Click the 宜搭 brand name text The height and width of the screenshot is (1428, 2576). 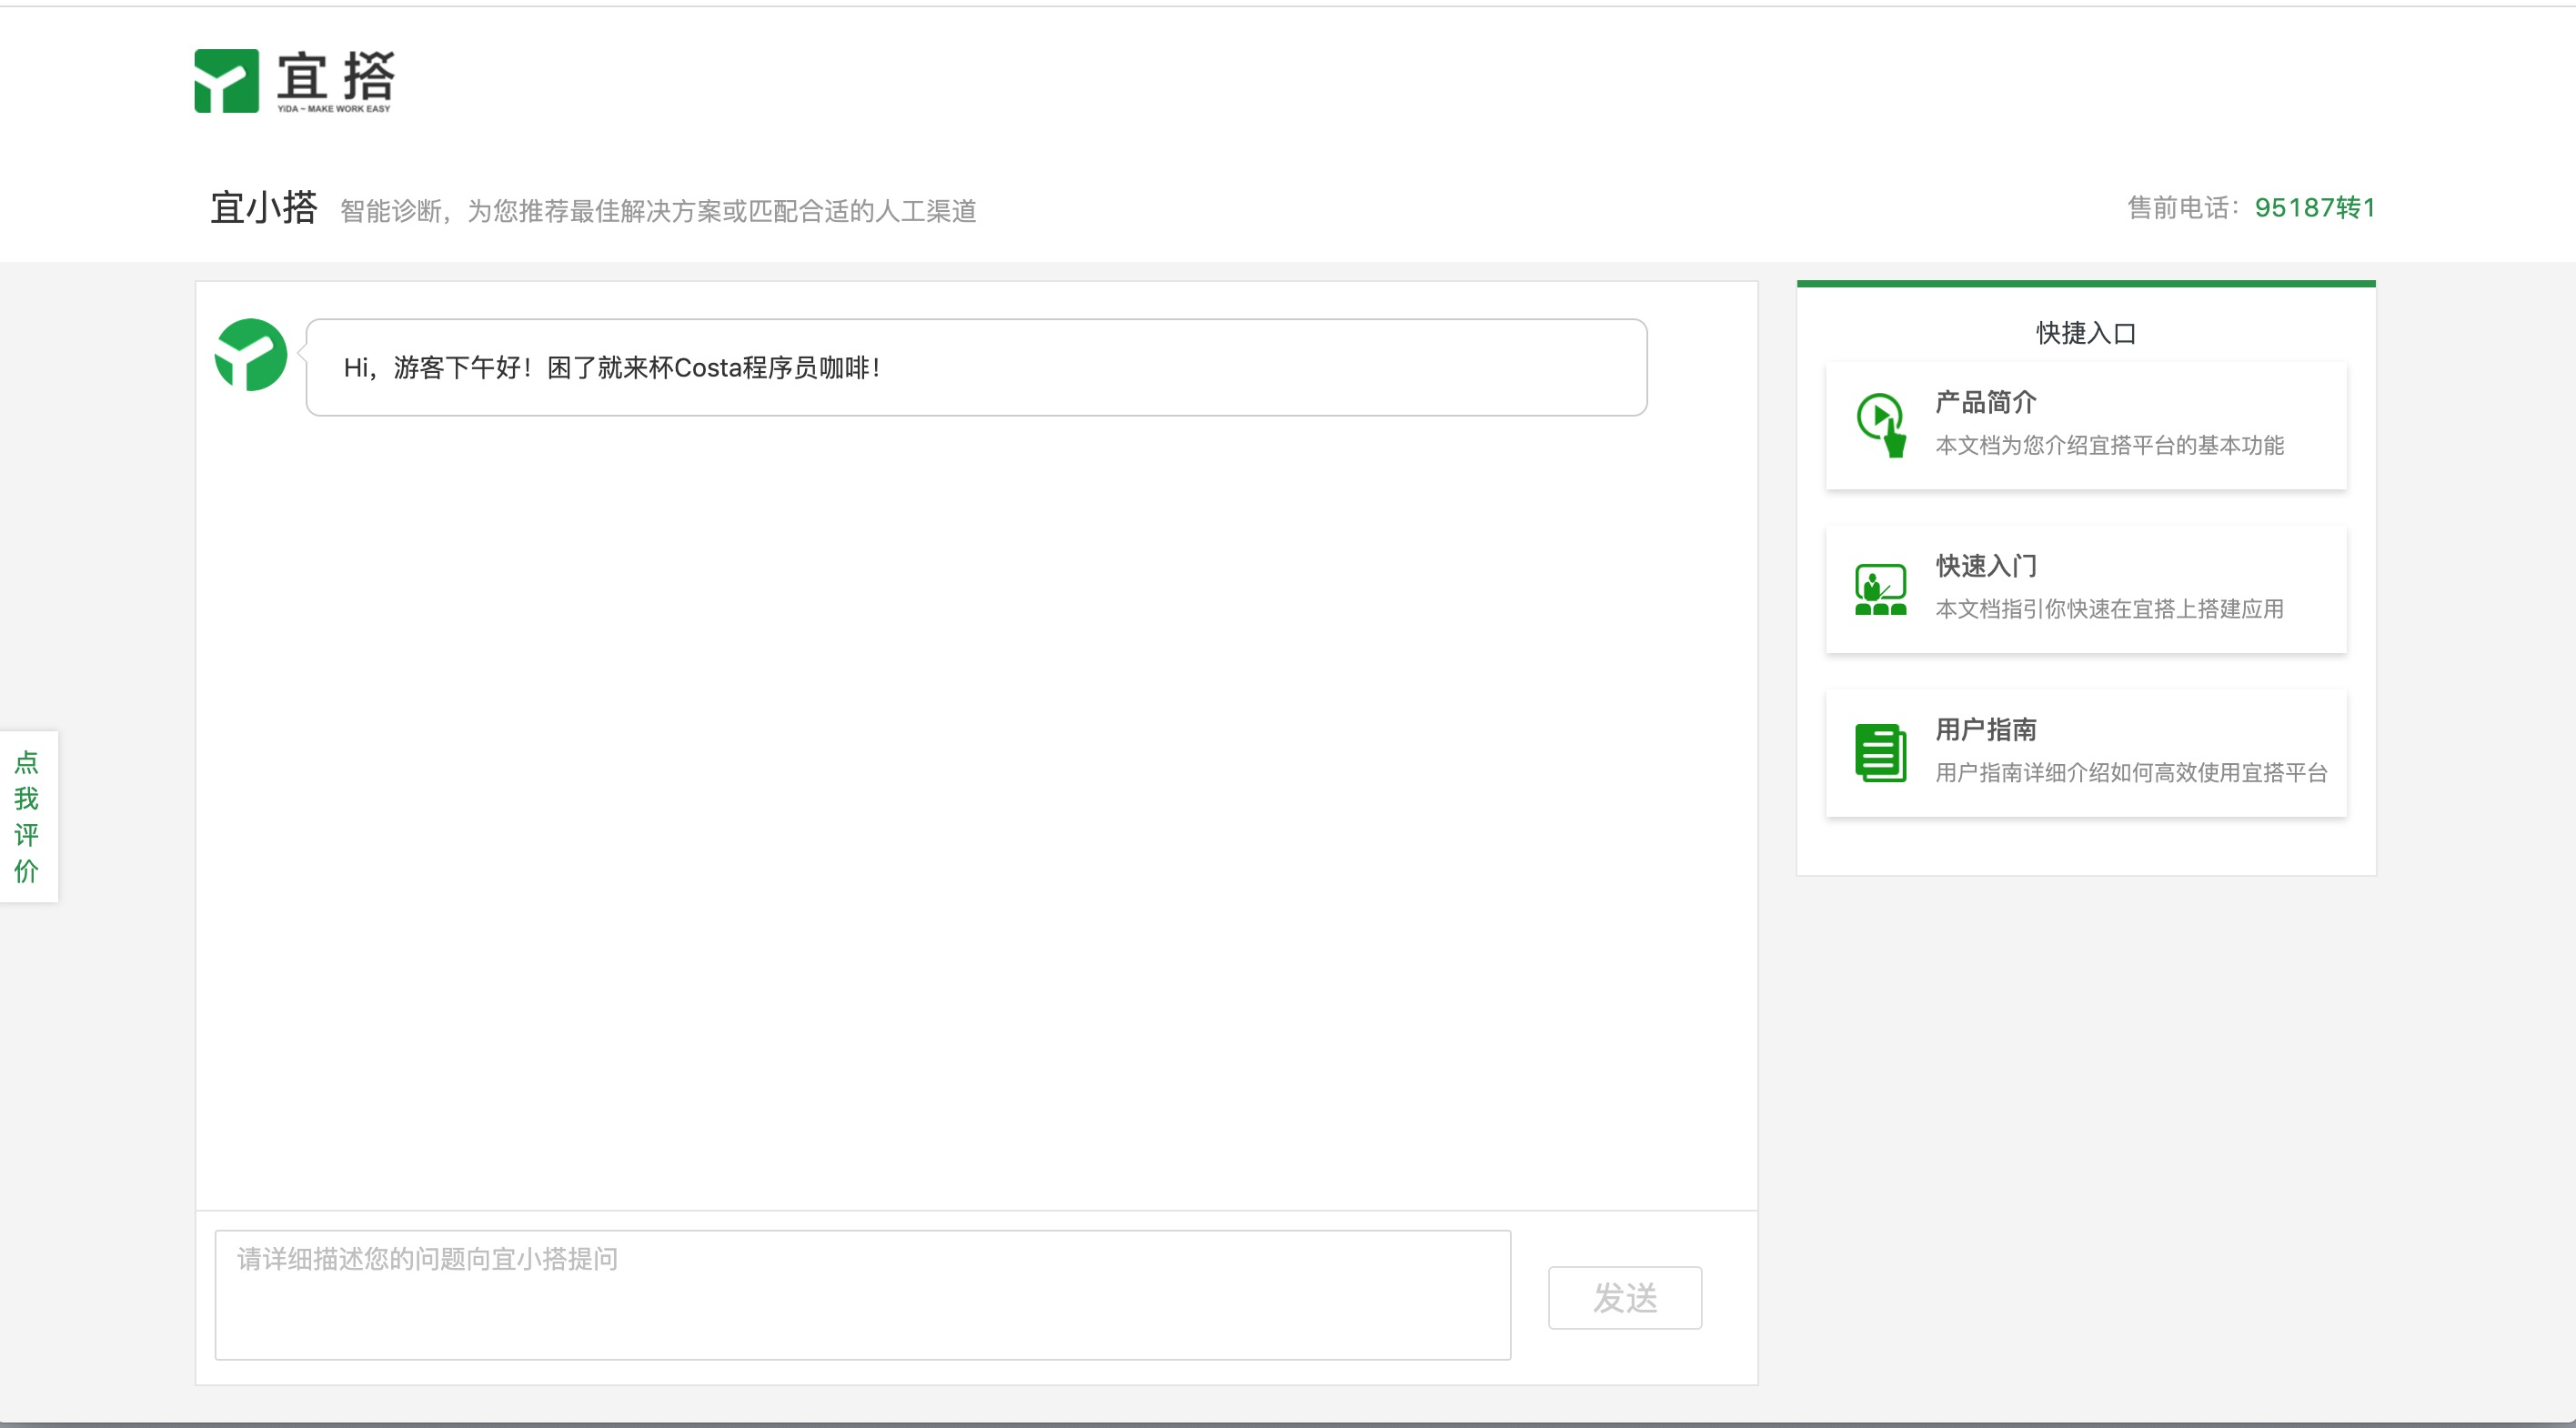pos(336,76)
